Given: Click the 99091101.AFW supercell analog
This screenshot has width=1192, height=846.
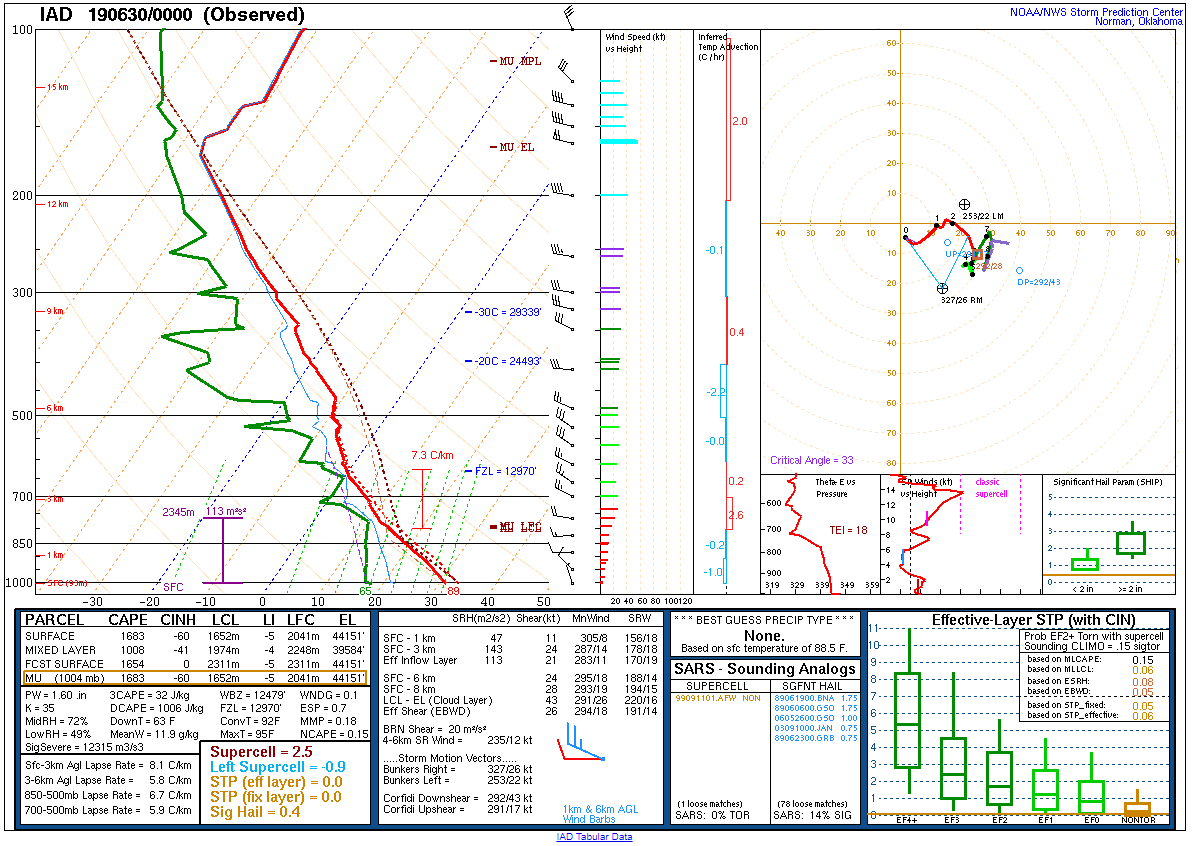Looking at the screenshot, I should (718, 698).
